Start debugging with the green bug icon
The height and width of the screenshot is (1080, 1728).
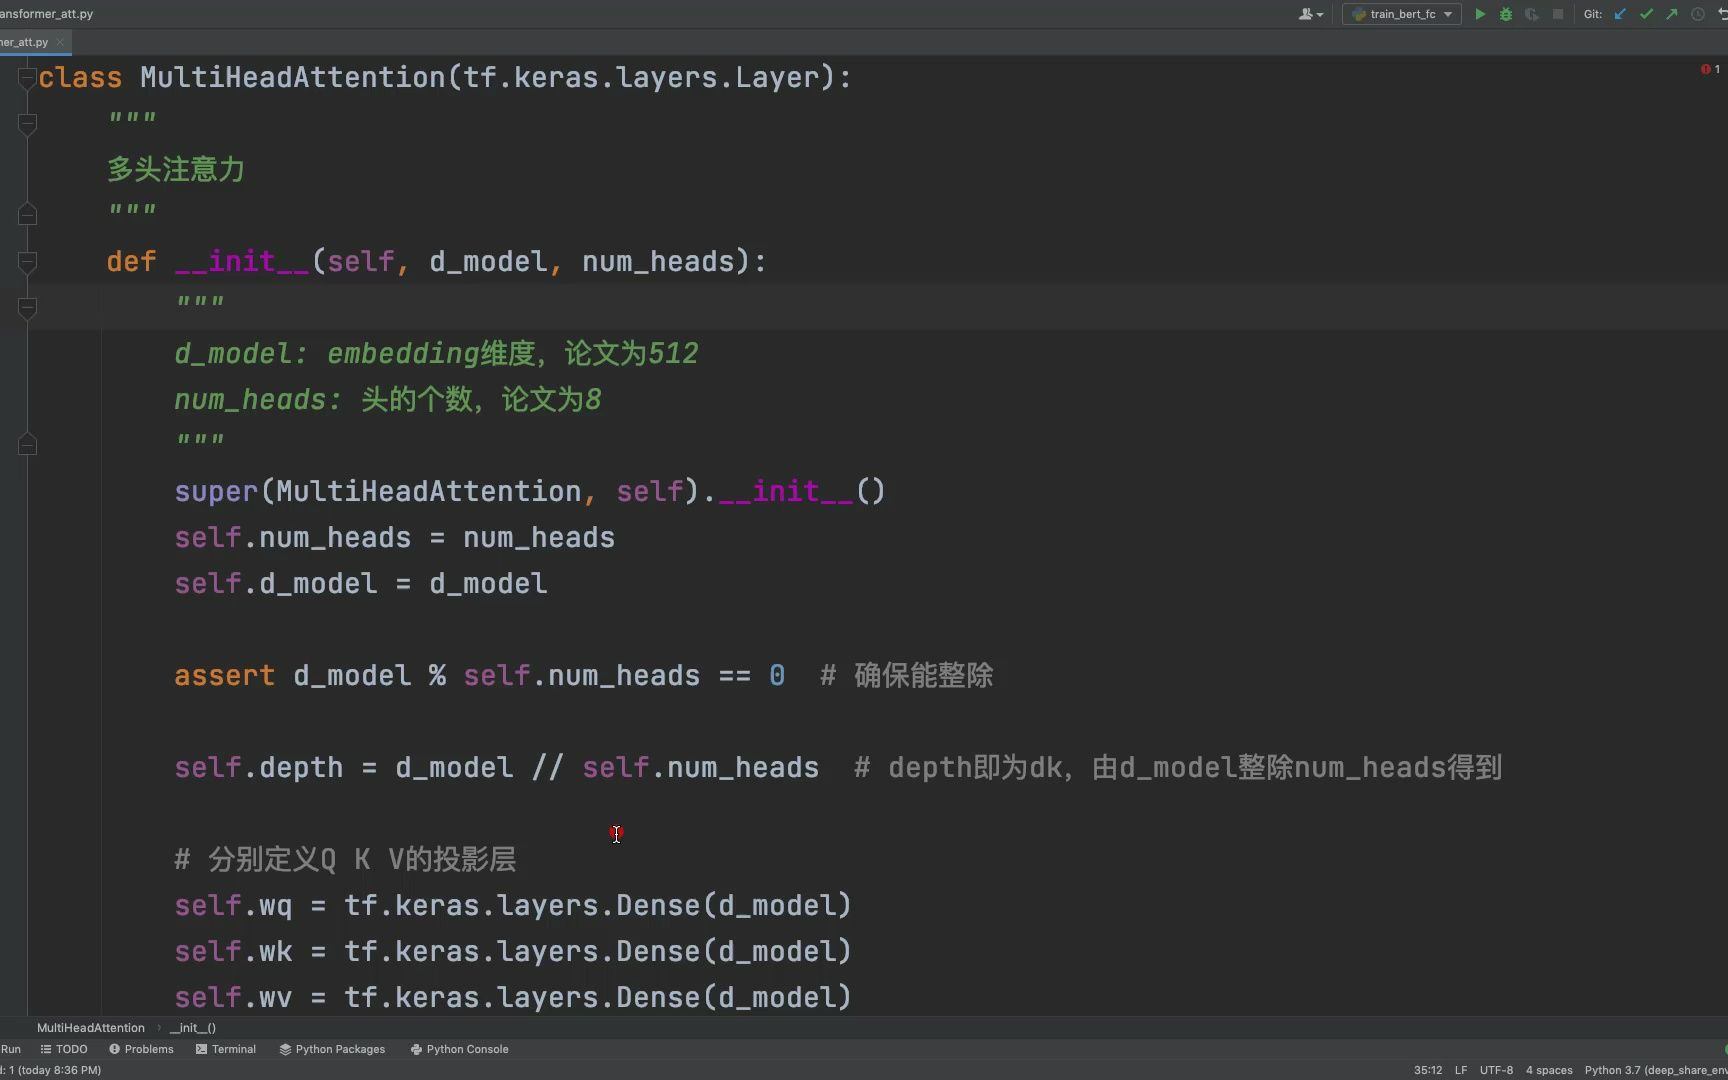coord(1506,14)
